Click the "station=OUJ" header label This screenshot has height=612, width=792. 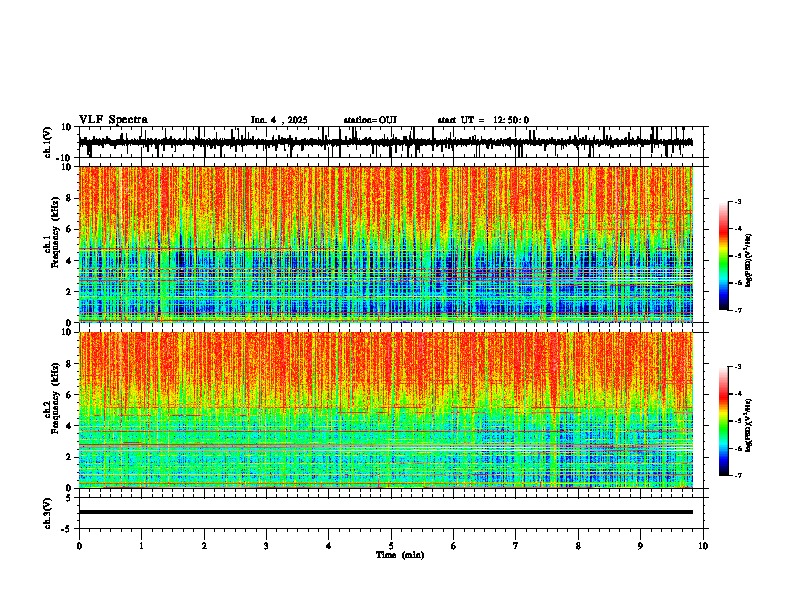pos(370,120)
